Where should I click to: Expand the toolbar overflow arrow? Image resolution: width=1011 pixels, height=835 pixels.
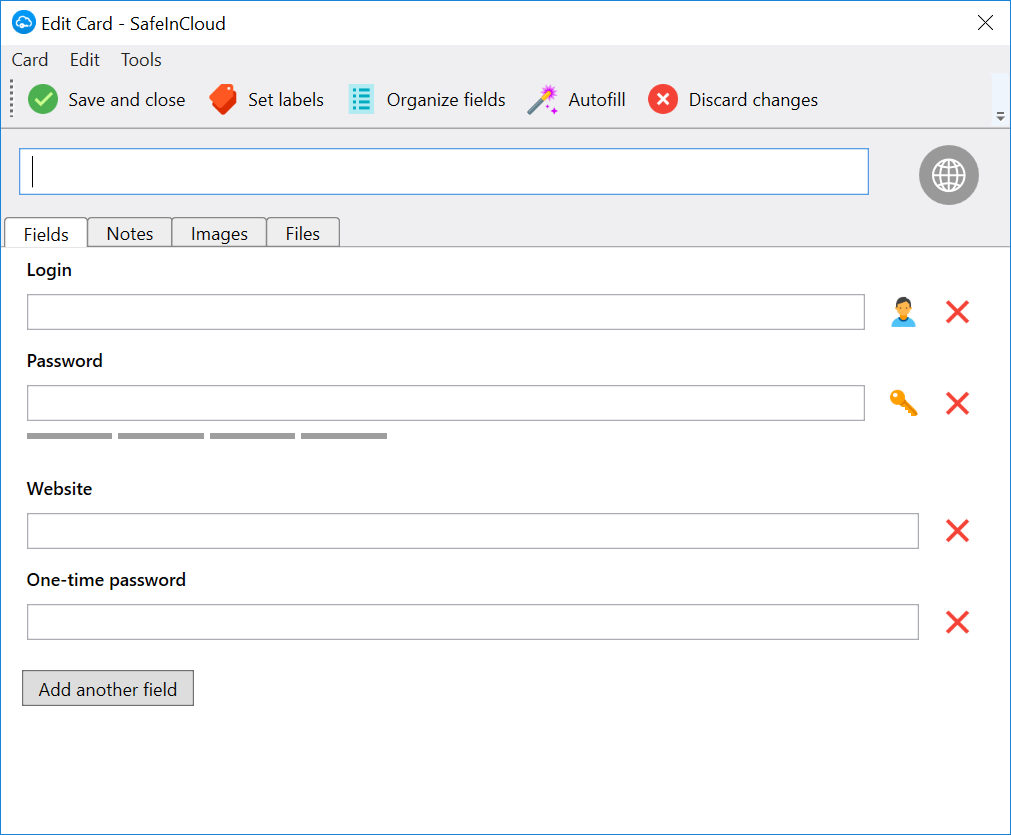(x=1000, y=117)
